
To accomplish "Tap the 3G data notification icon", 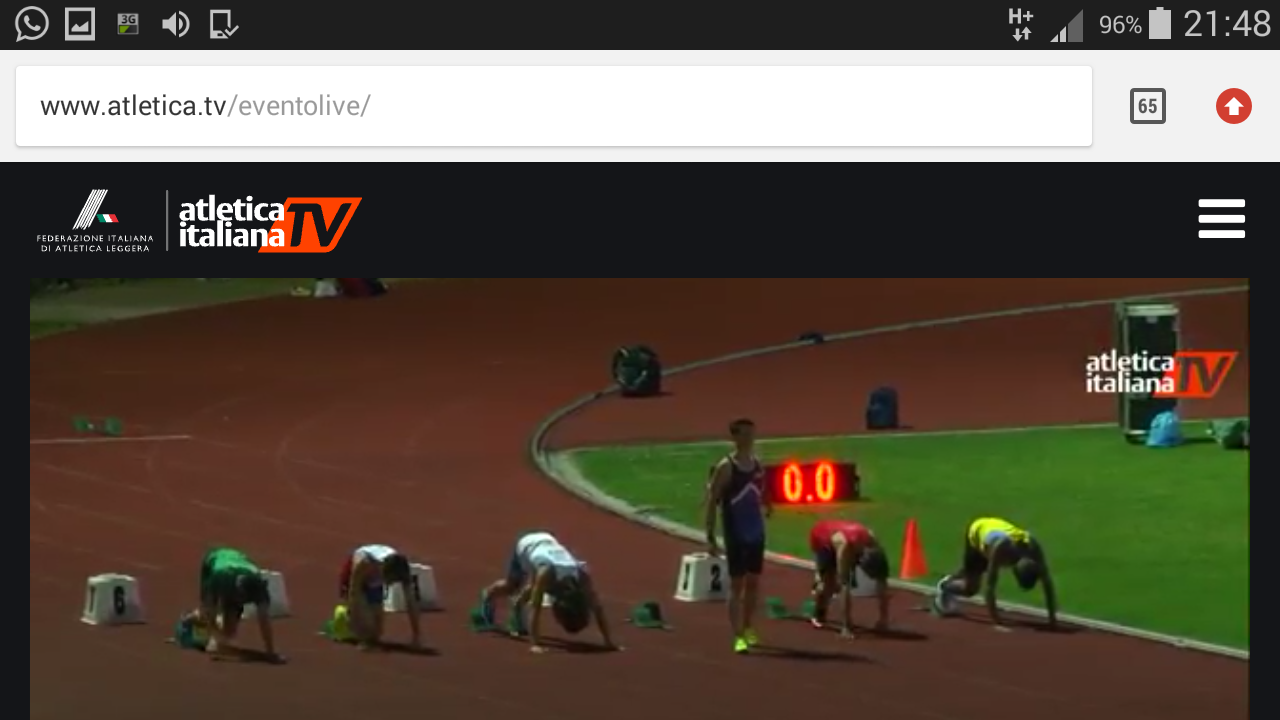I will 128,24.
